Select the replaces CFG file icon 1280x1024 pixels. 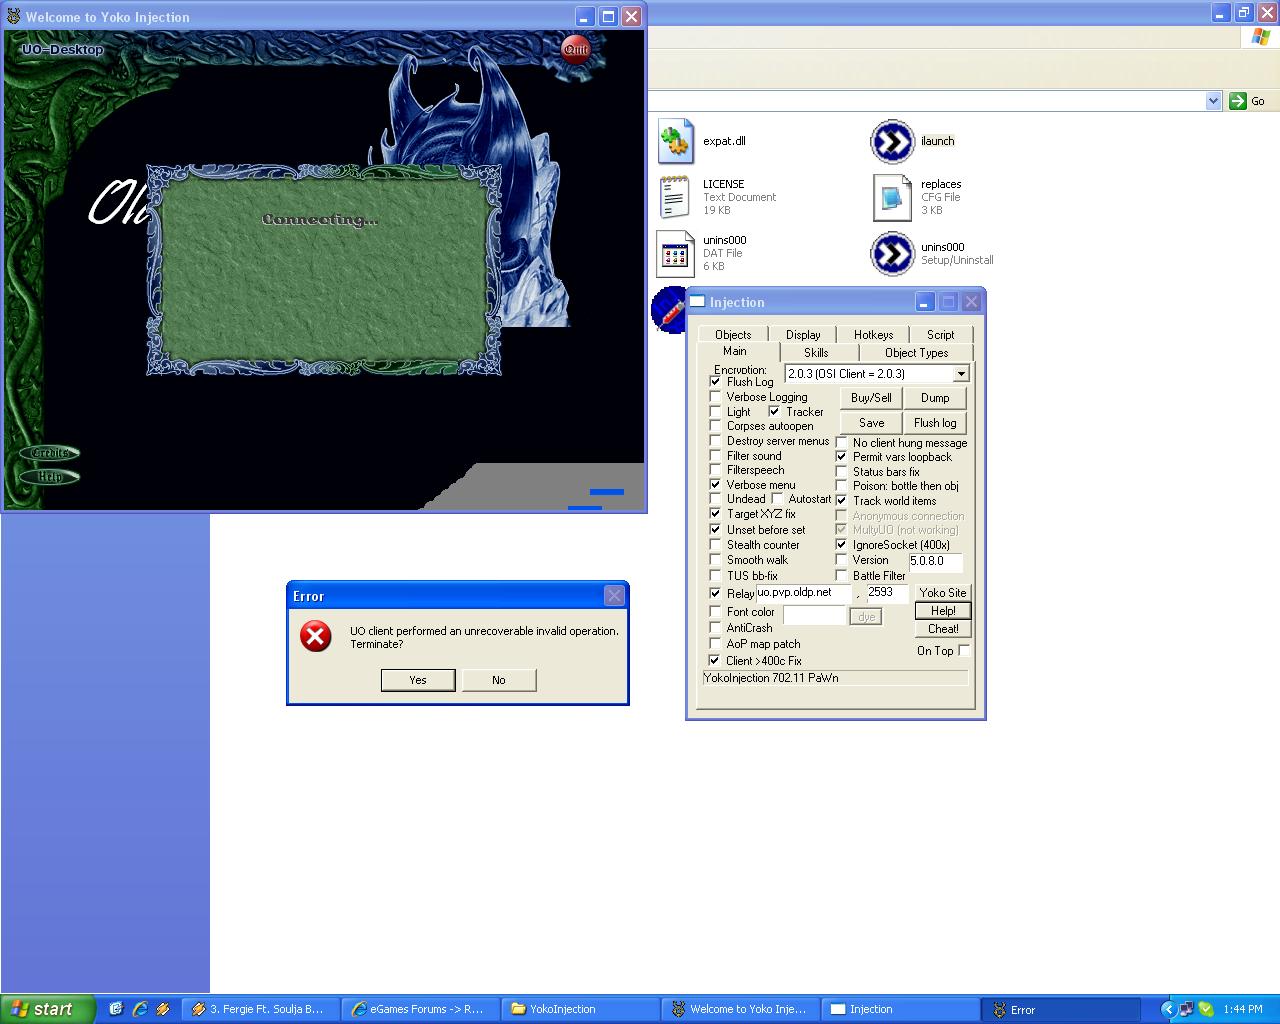click(892, 197)
